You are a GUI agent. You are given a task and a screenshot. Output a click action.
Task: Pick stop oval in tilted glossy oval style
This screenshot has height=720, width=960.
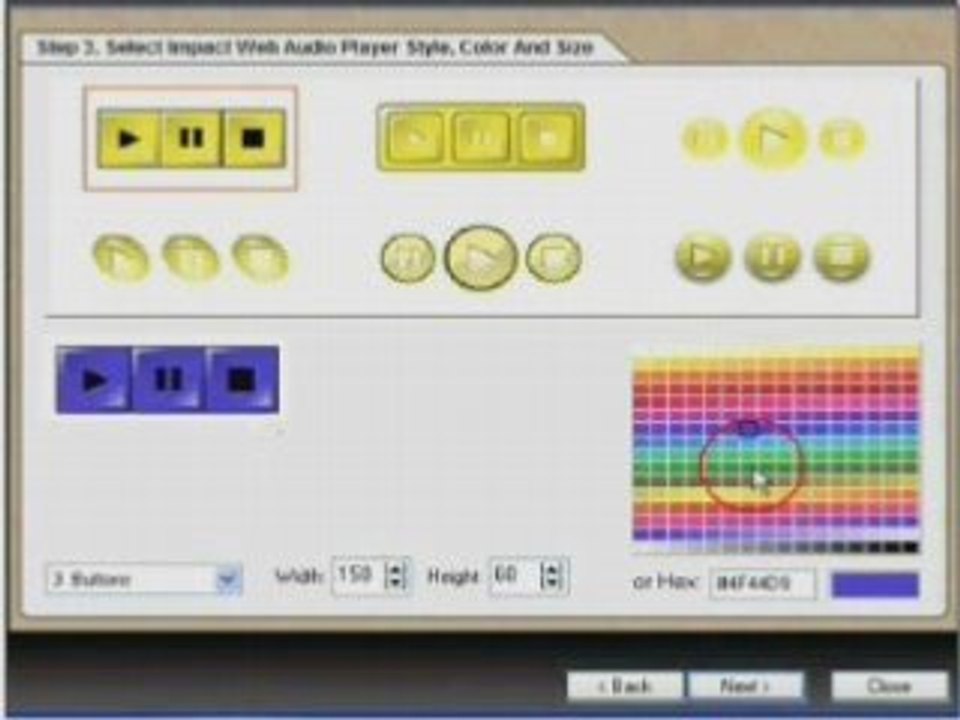click(x=261, y=260)
